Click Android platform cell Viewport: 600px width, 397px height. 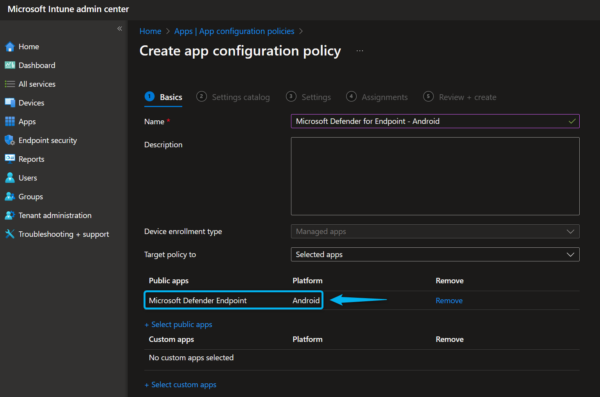pos(306,301)
